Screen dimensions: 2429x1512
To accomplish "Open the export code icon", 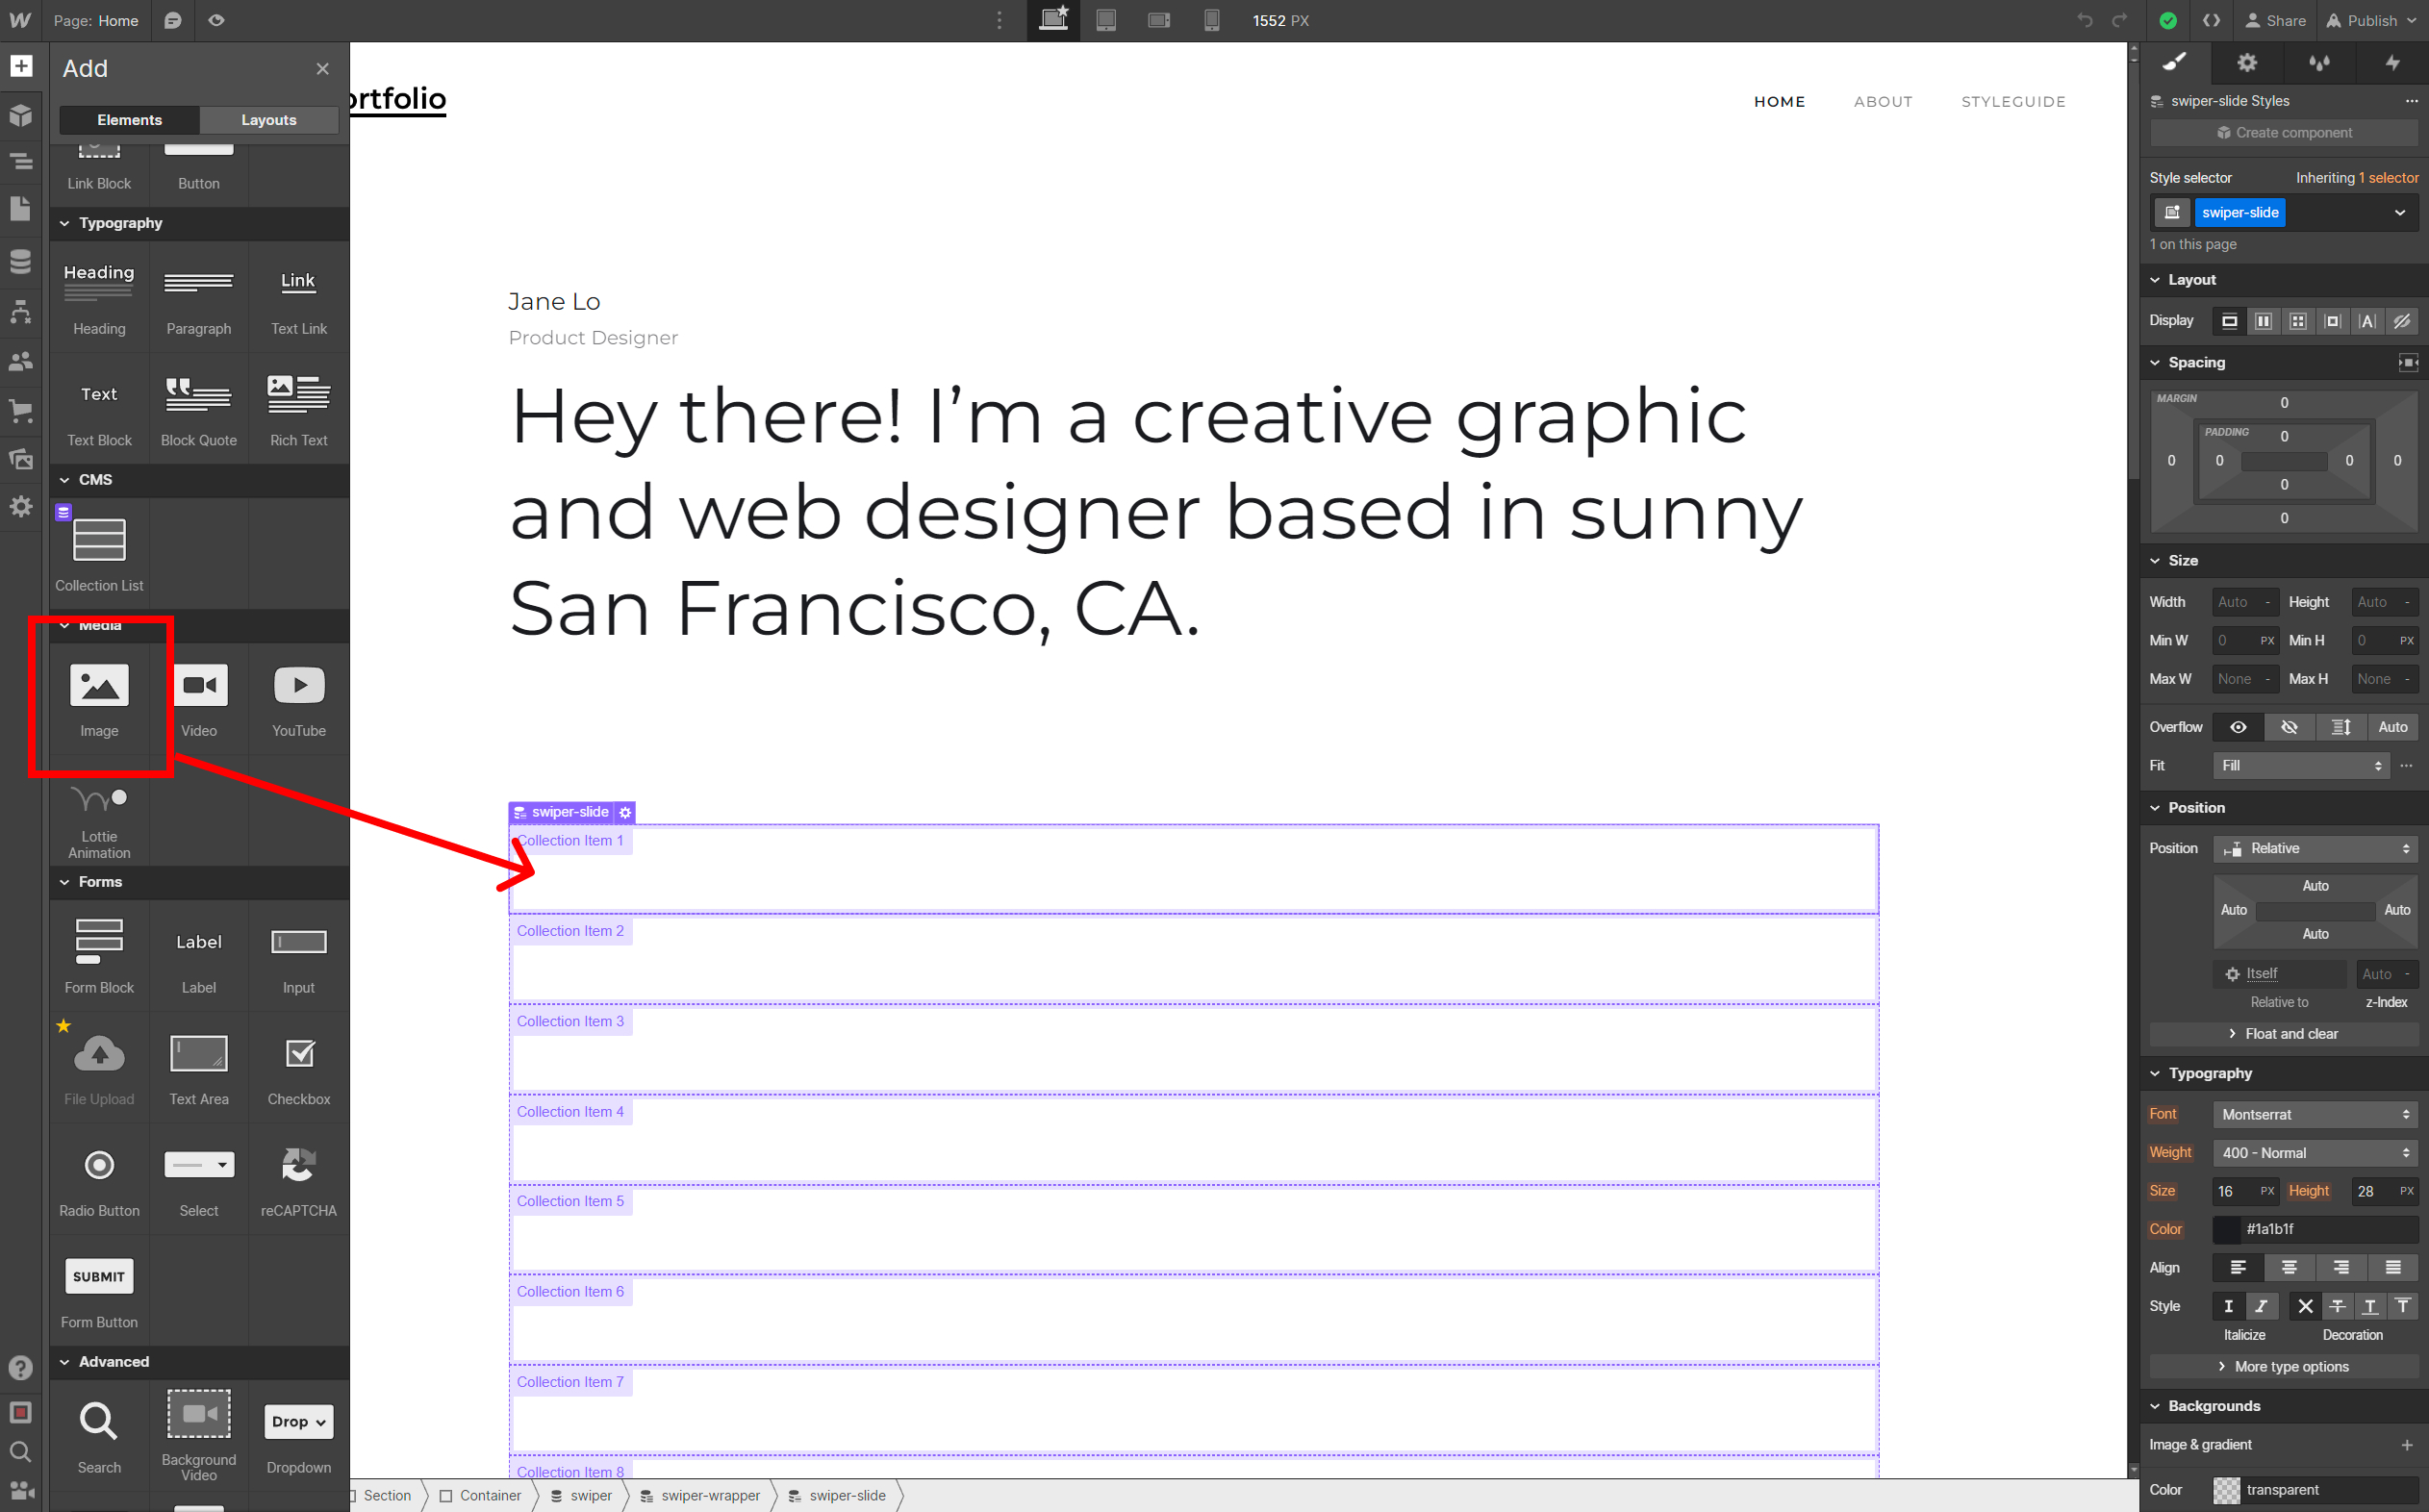I will tap(2211, 20).
